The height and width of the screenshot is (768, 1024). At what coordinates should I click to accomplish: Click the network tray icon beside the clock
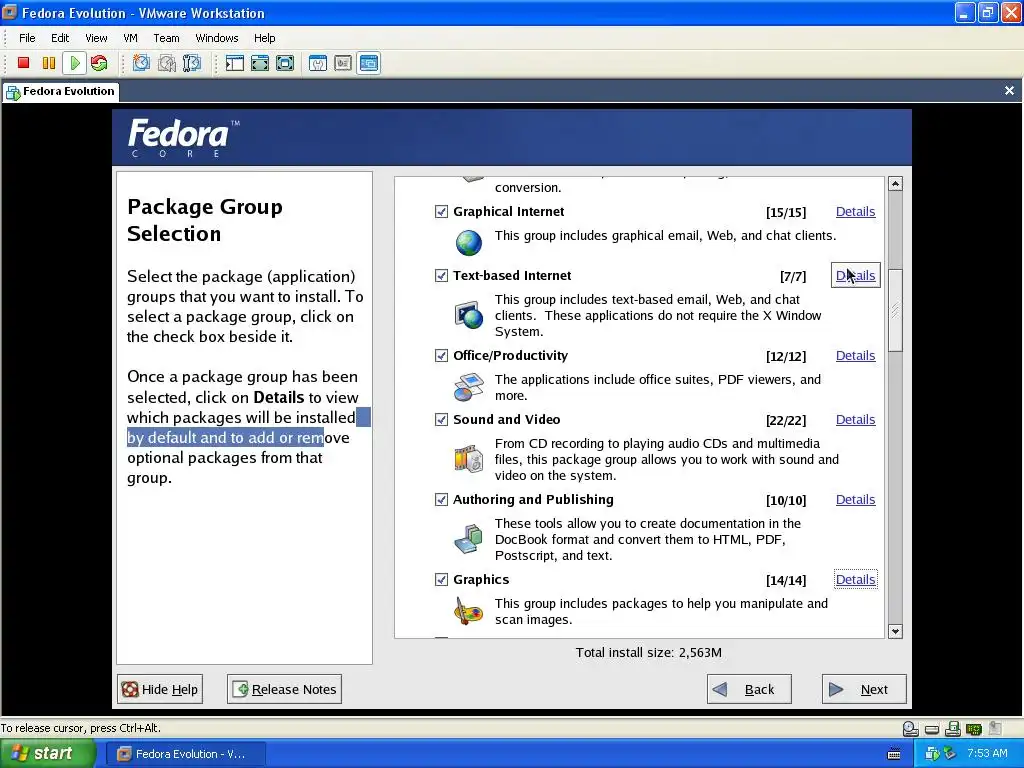pyautogui.click(x=950, y=754)
